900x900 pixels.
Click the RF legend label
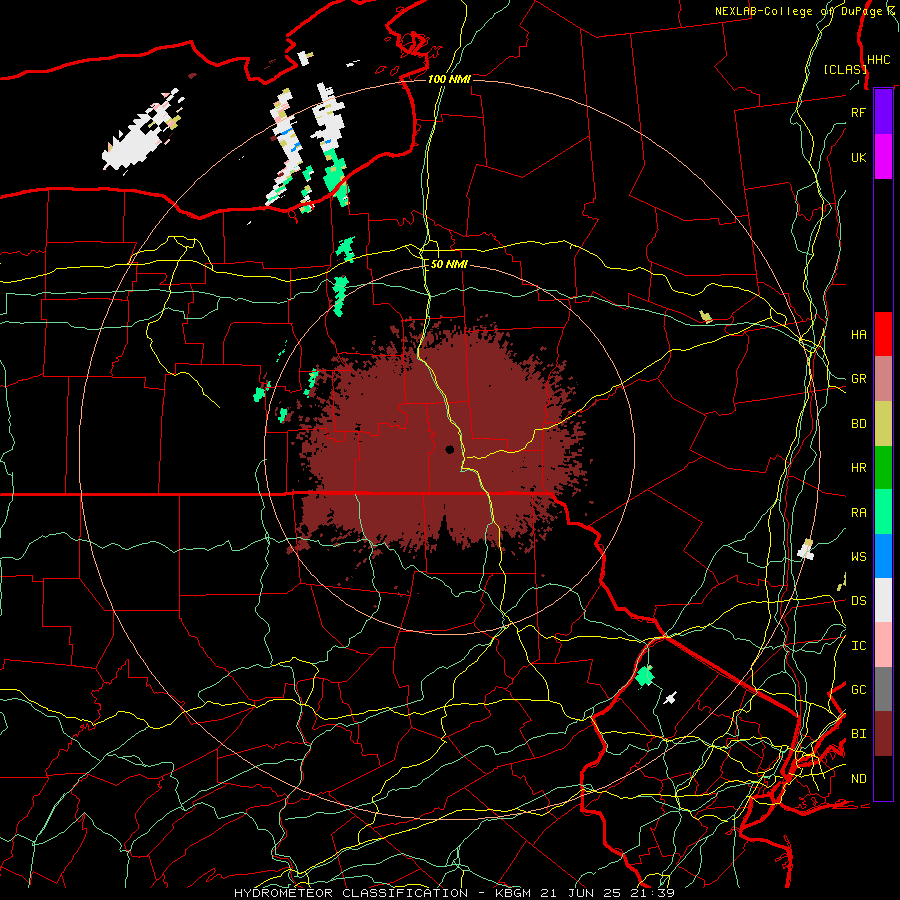858,112
